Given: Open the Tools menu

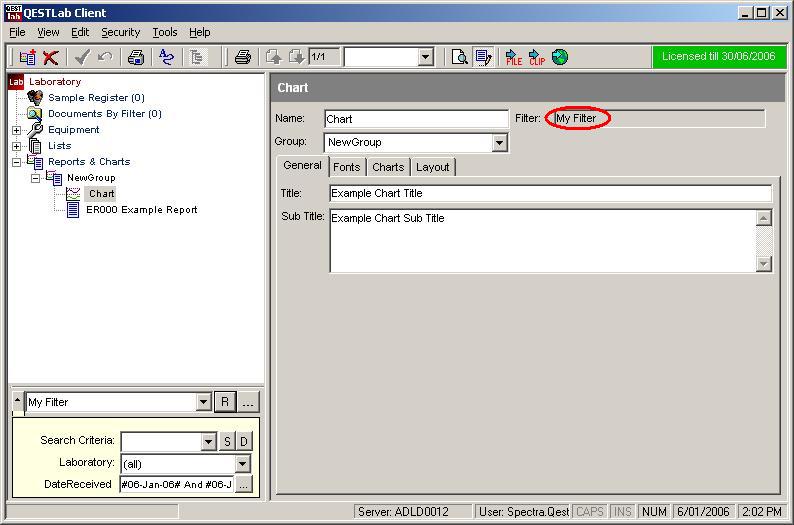Looking at the screenshot, I should pos(165,32).
